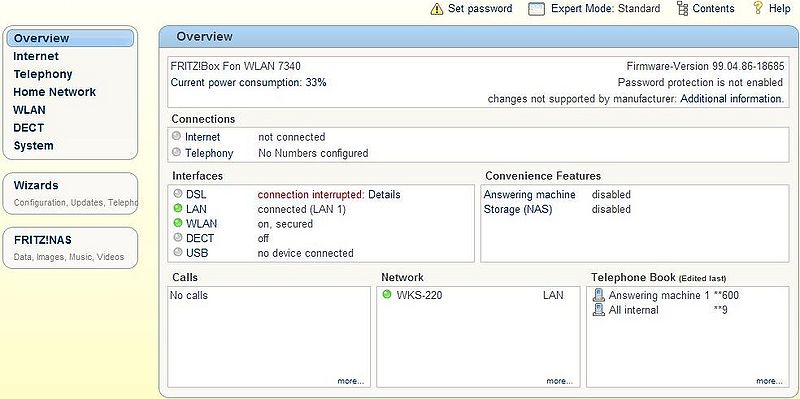Open the Telephony menu
800x399 pixels.
[x=43, y=74]
